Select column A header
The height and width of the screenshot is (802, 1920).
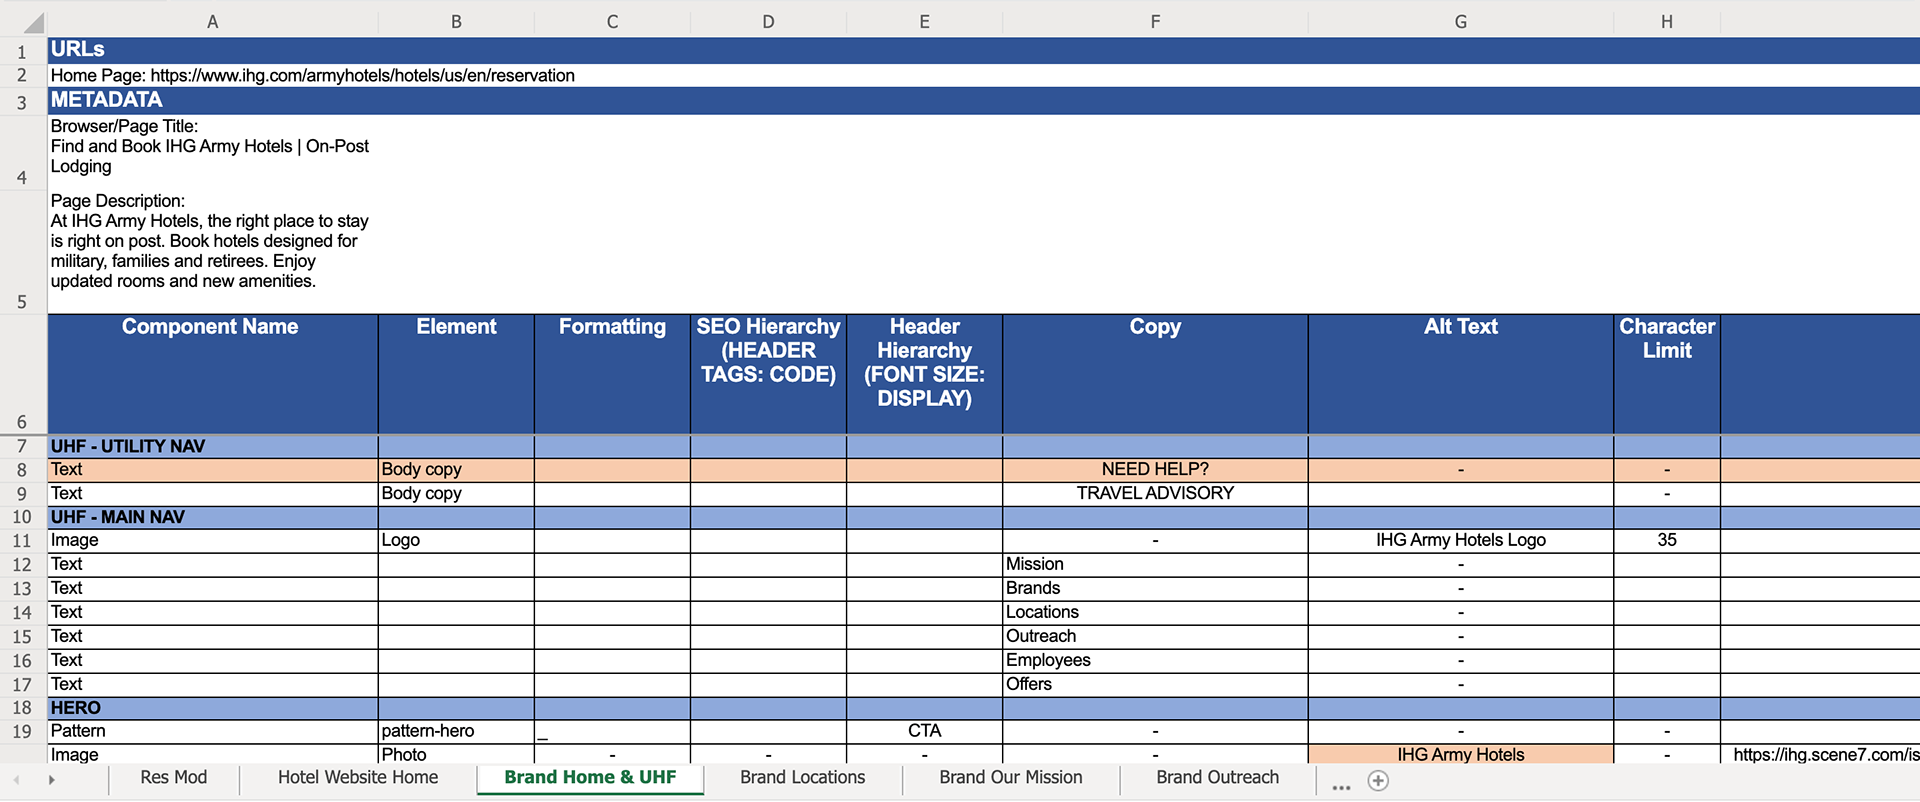click(x=212, y=22)
